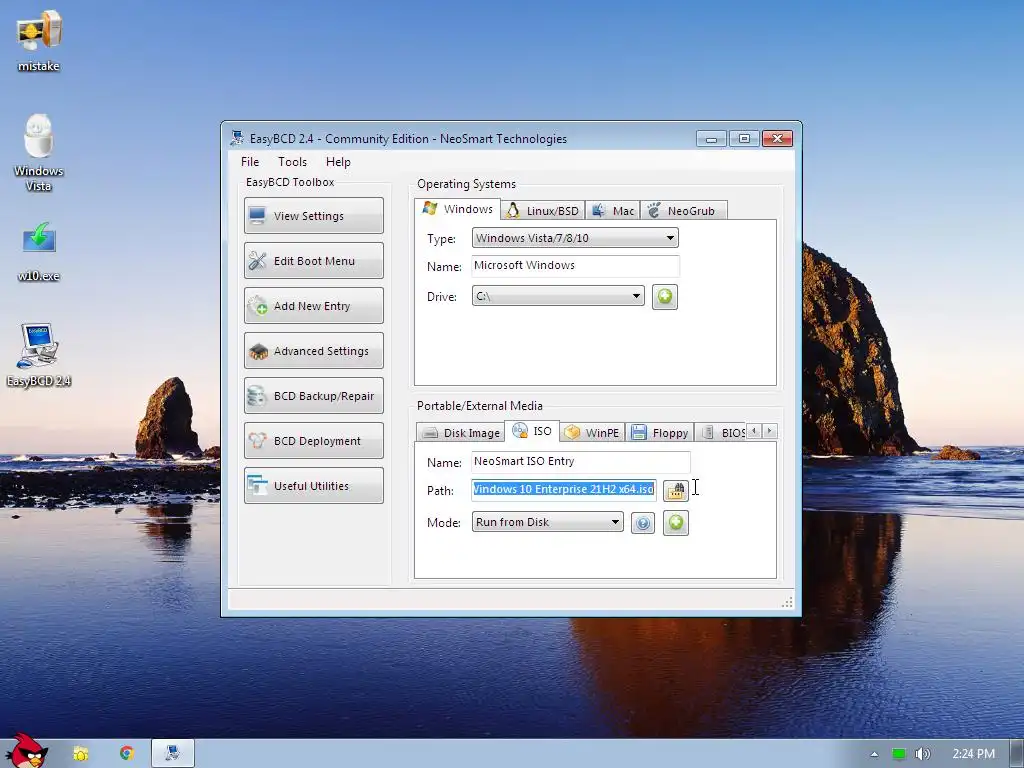
Task: Click the Microsoft Windows name field
Action: (575, 266)
